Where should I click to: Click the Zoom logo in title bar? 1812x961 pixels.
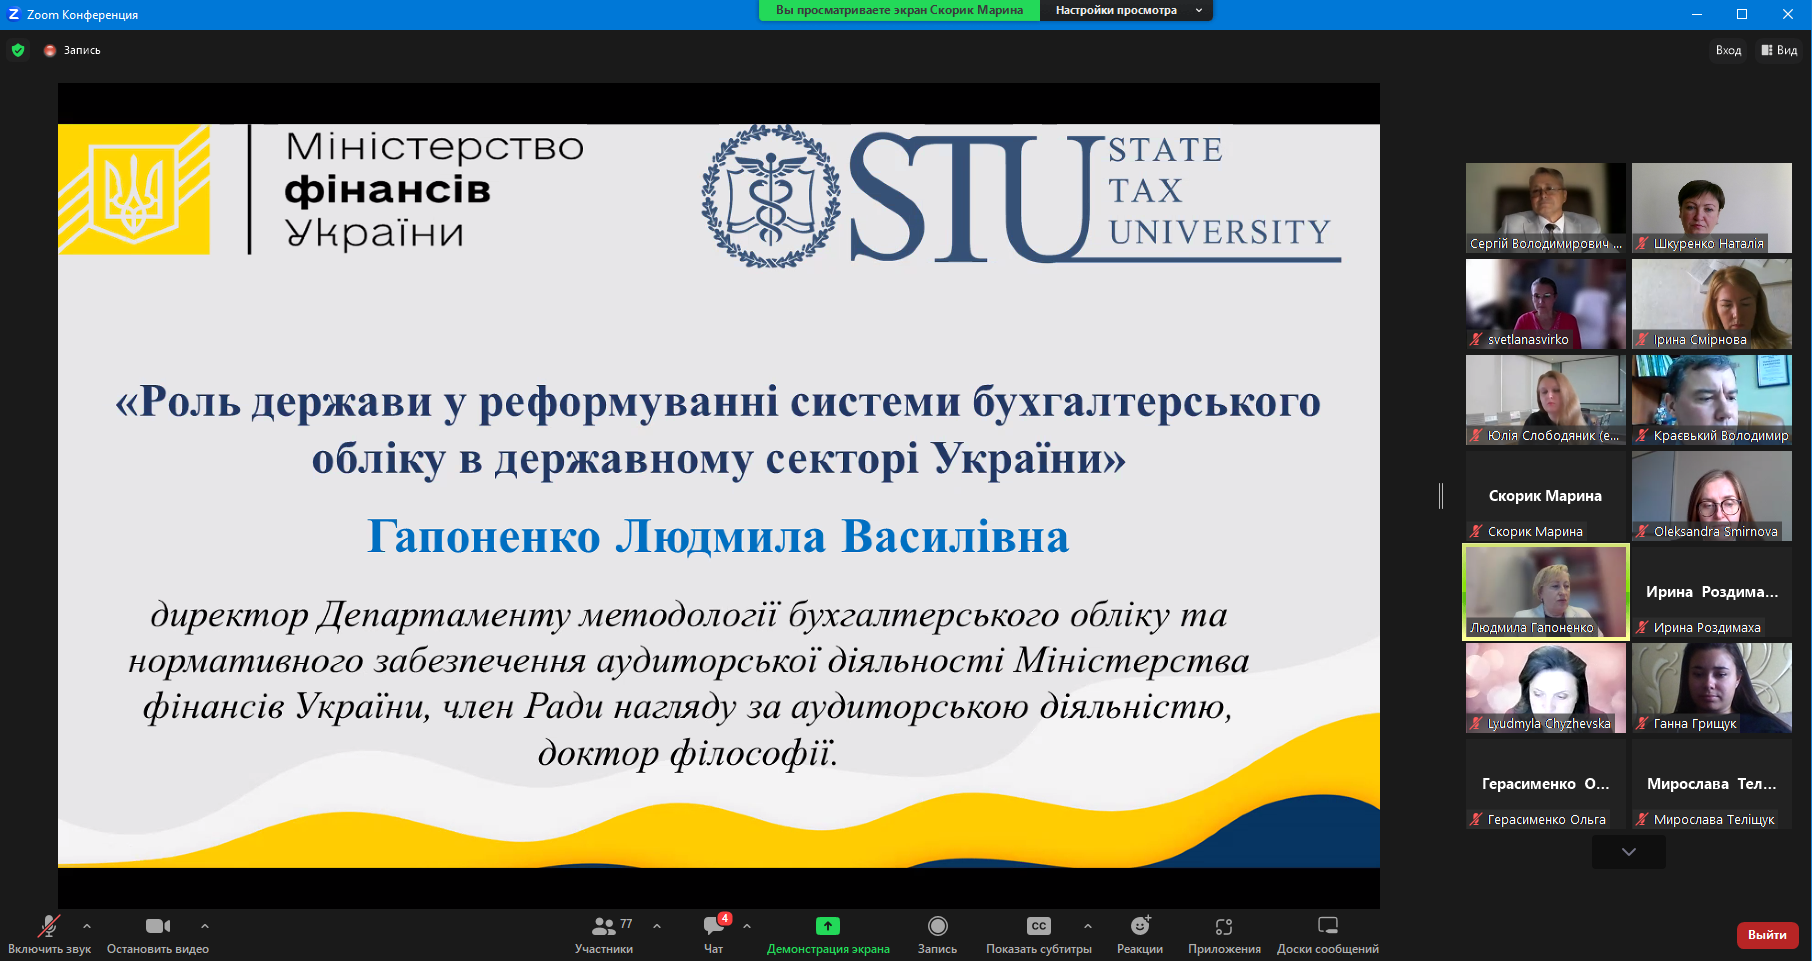pyautogui.click(x=14, y=14)
